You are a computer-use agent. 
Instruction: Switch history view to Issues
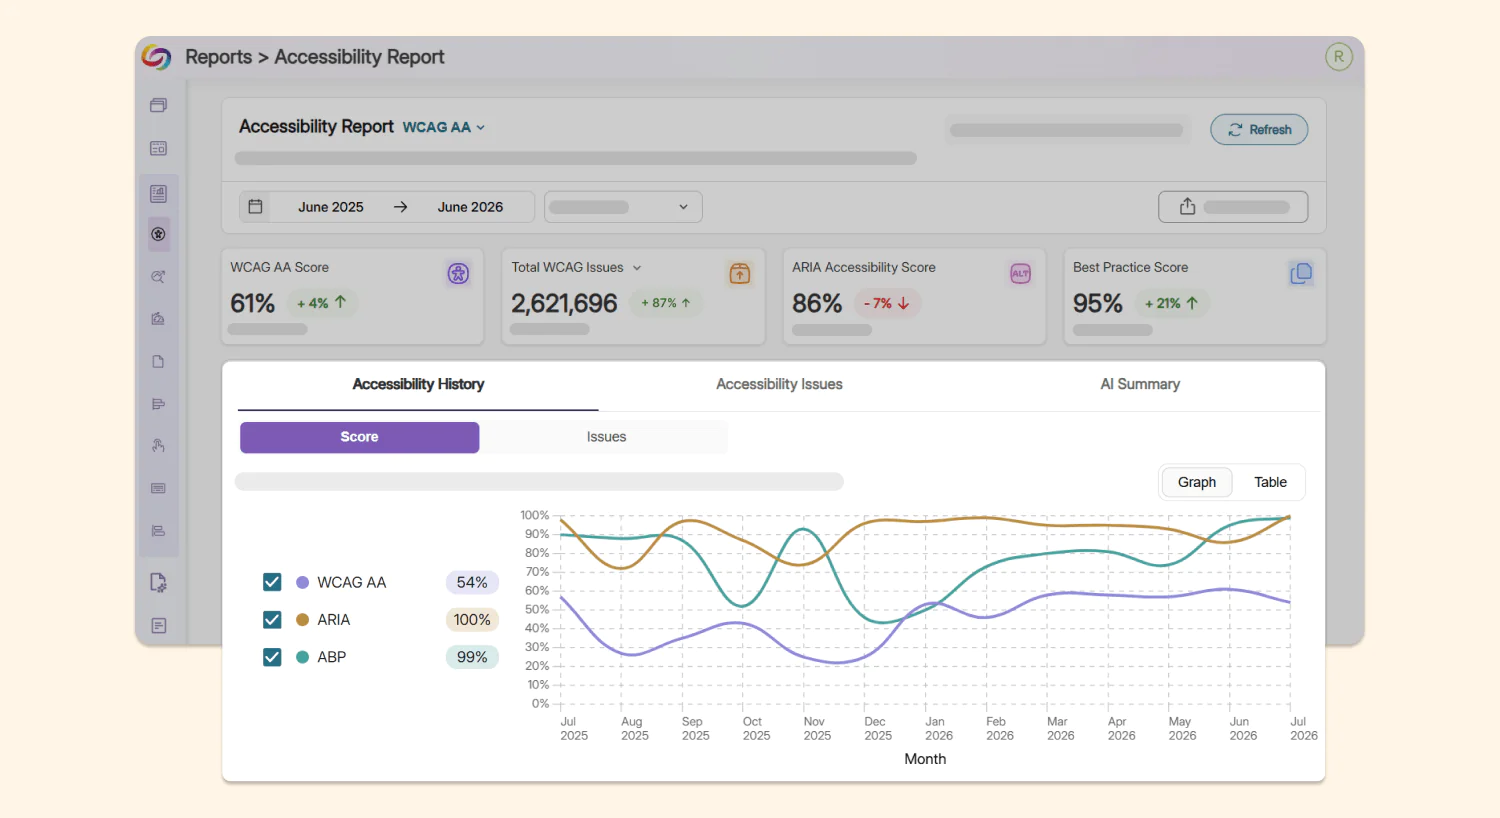[606, 437]
